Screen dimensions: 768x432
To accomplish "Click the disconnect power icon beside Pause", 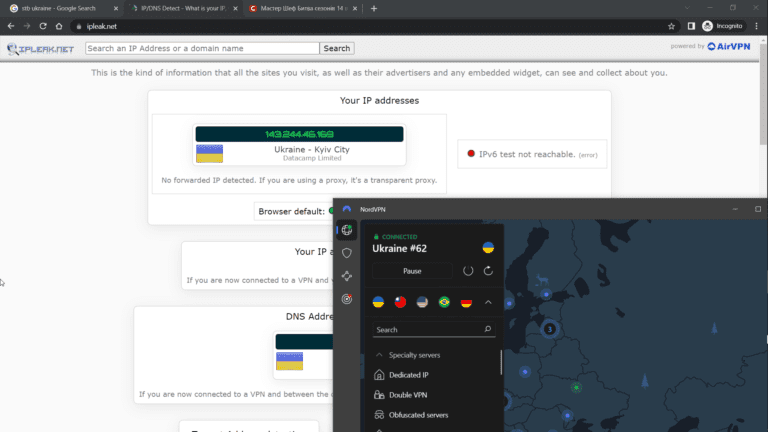I will coord(468,271).
